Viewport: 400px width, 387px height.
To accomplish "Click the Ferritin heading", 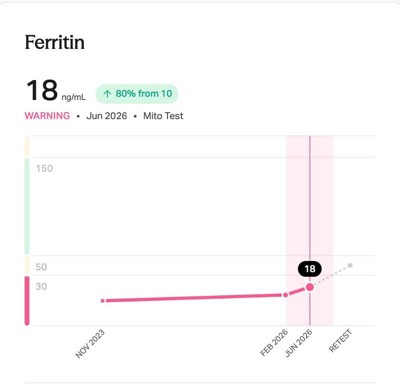I will point(55,43).
